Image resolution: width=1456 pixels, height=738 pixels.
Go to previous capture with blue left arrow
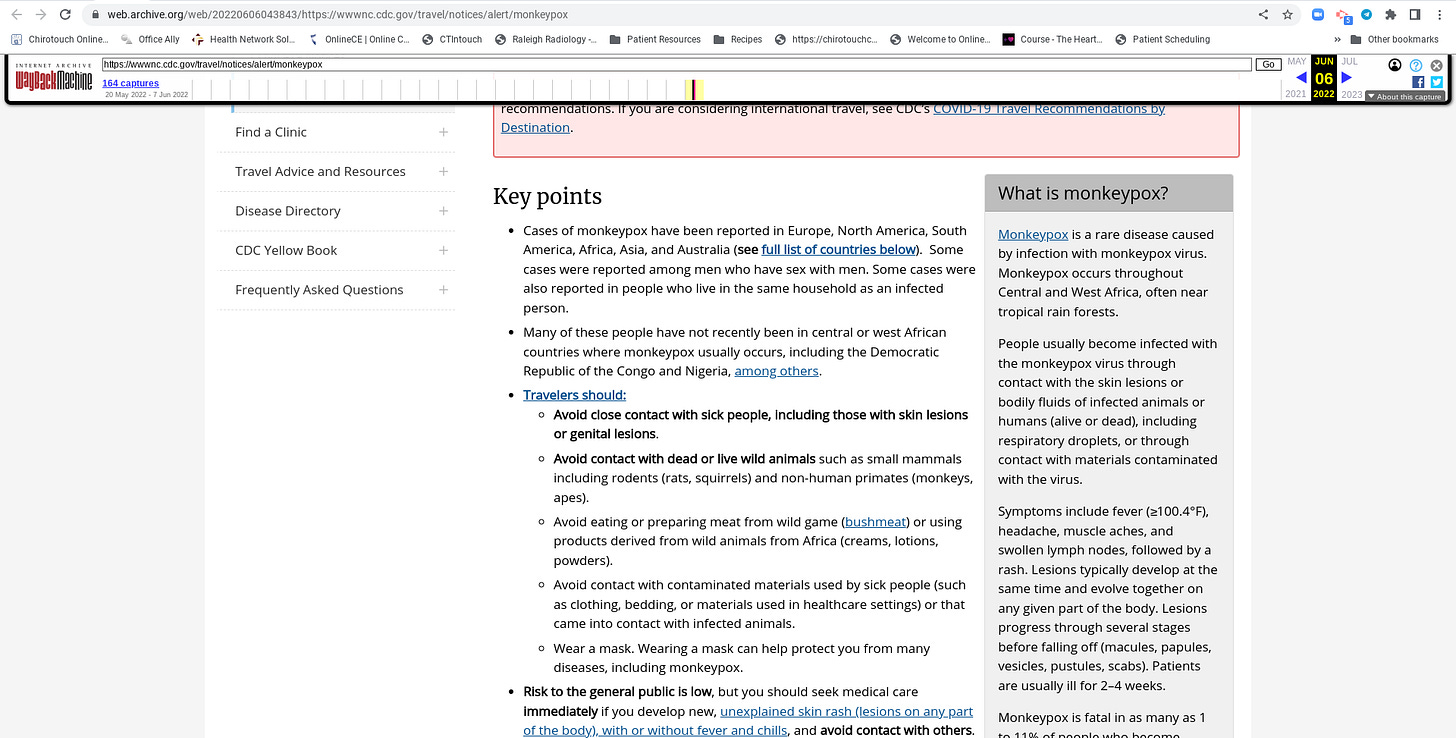pos(1301,77)
